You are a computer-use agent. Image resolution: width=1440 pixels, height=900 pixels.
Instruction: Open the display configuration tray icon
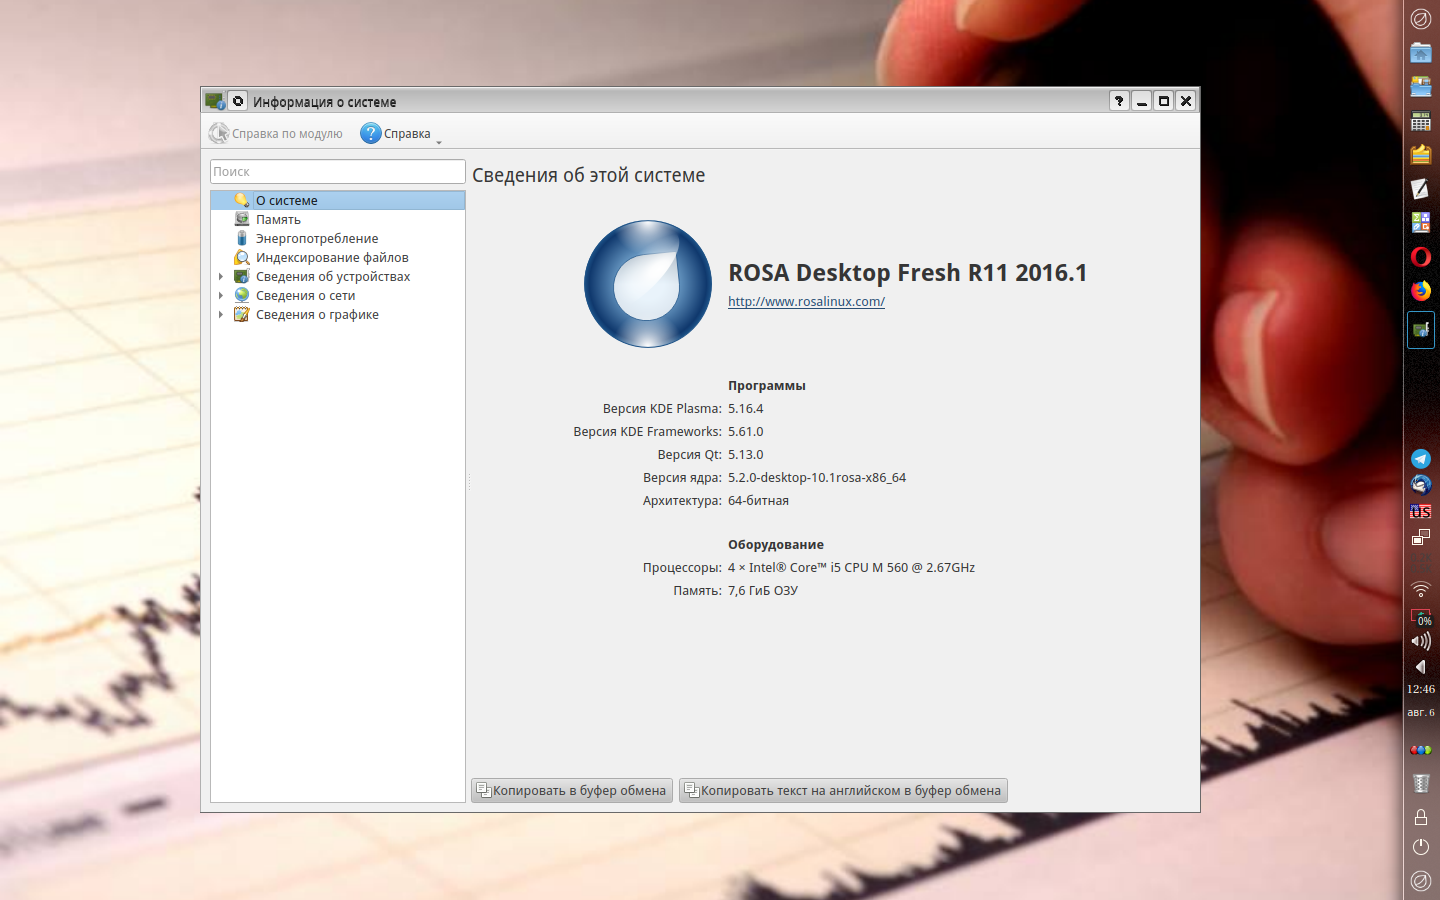tap(1421, 538)
